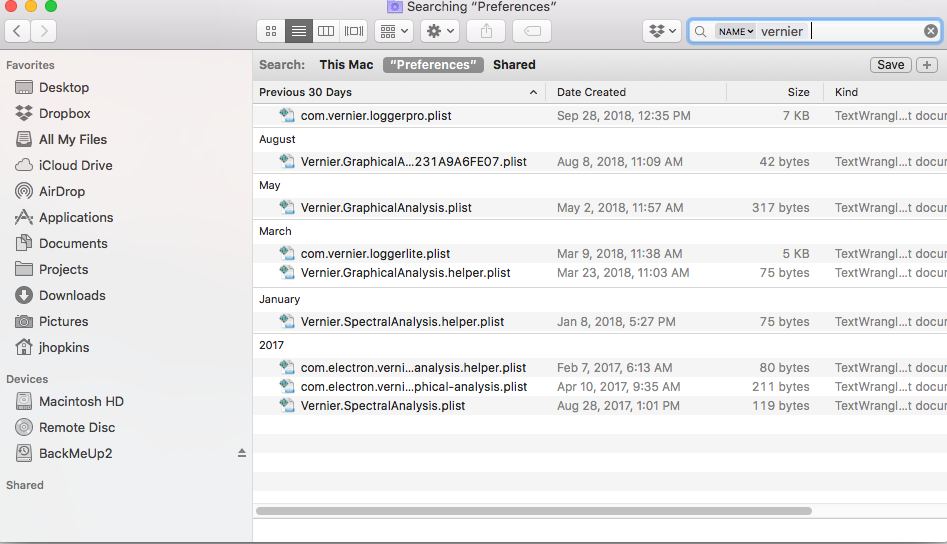
Task: Eject the BackMeUp2 drive
Action: pos(242,453)
